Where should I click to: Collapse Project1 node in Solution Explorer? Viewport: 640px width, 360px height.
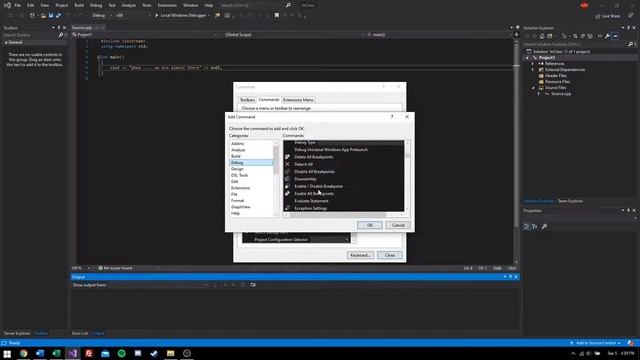click(x=528, y=58)
